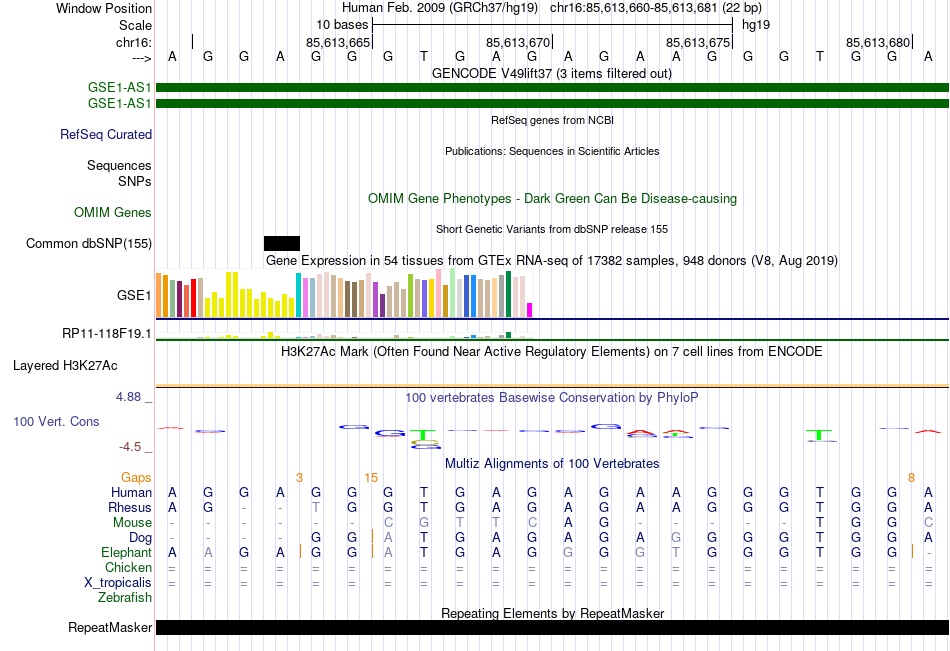Click the first GSE1-AS1 track label
This screenshot has height=651, width=950.
tap(119, 87)
